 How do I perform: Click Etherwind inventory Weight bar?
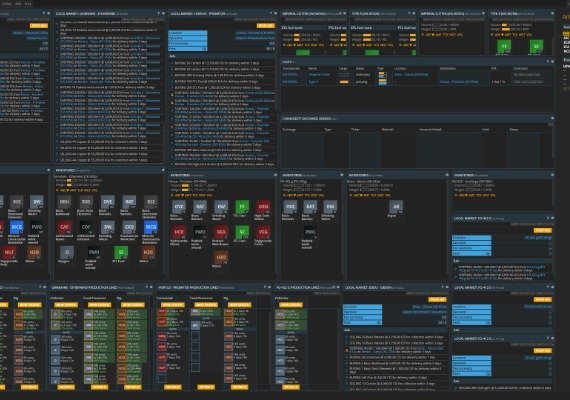click(71, 185)
